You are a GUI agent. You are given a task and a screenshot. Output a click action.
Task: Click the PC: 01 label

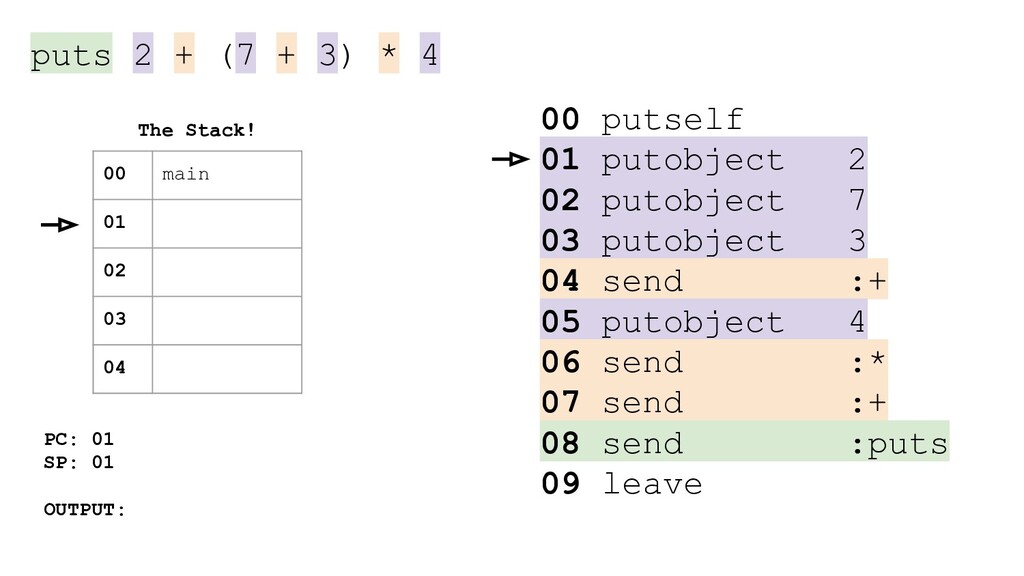(78, 438)
